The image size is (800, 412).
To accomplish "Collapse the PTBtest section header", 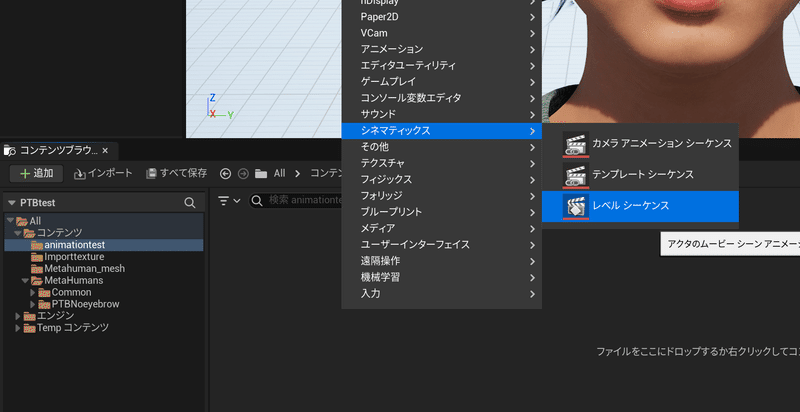I will (12, 203).
